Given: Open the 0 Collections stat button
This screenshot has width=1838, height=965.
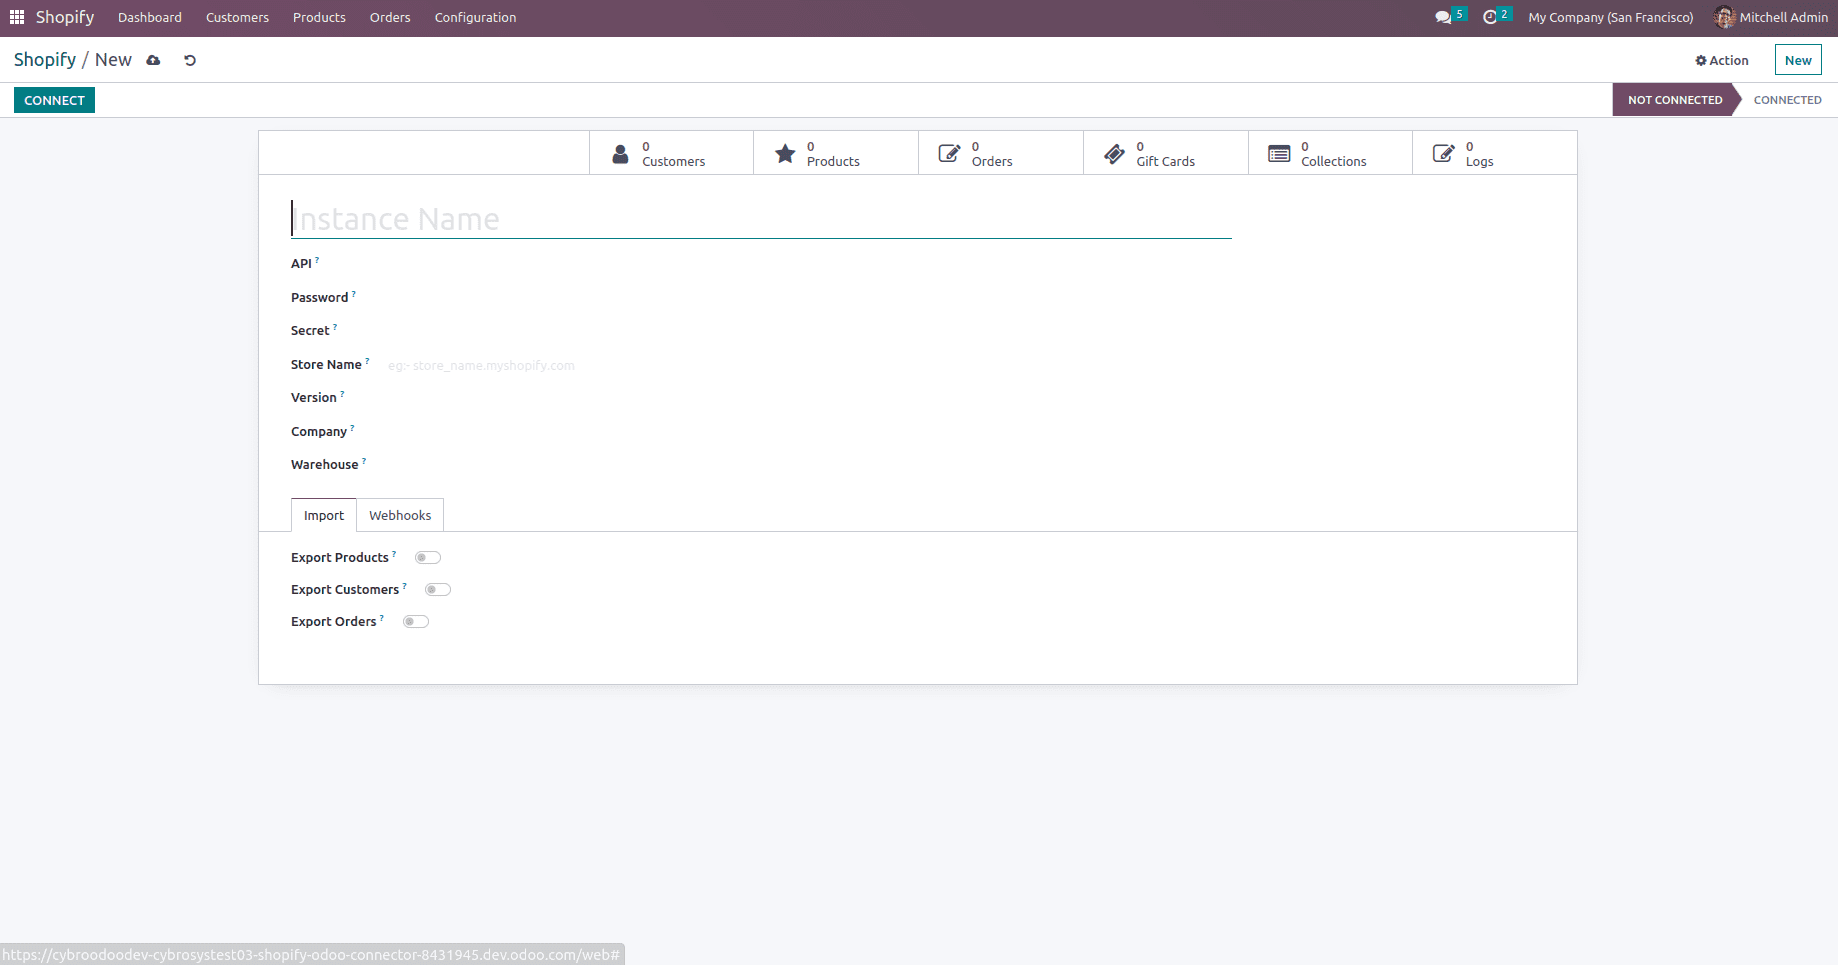Looking at the screenshot, I should pyautogui.click(x=1331, y=153).
